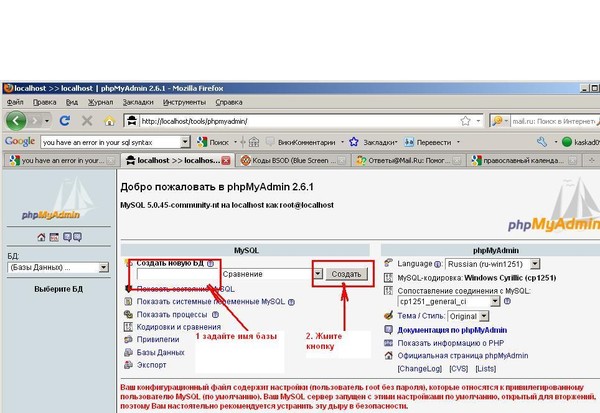Click the phpMyAdmin sidebar home icon
This screenshot has width=600, height=413.
pyautogui.click(x=41, y=237)
